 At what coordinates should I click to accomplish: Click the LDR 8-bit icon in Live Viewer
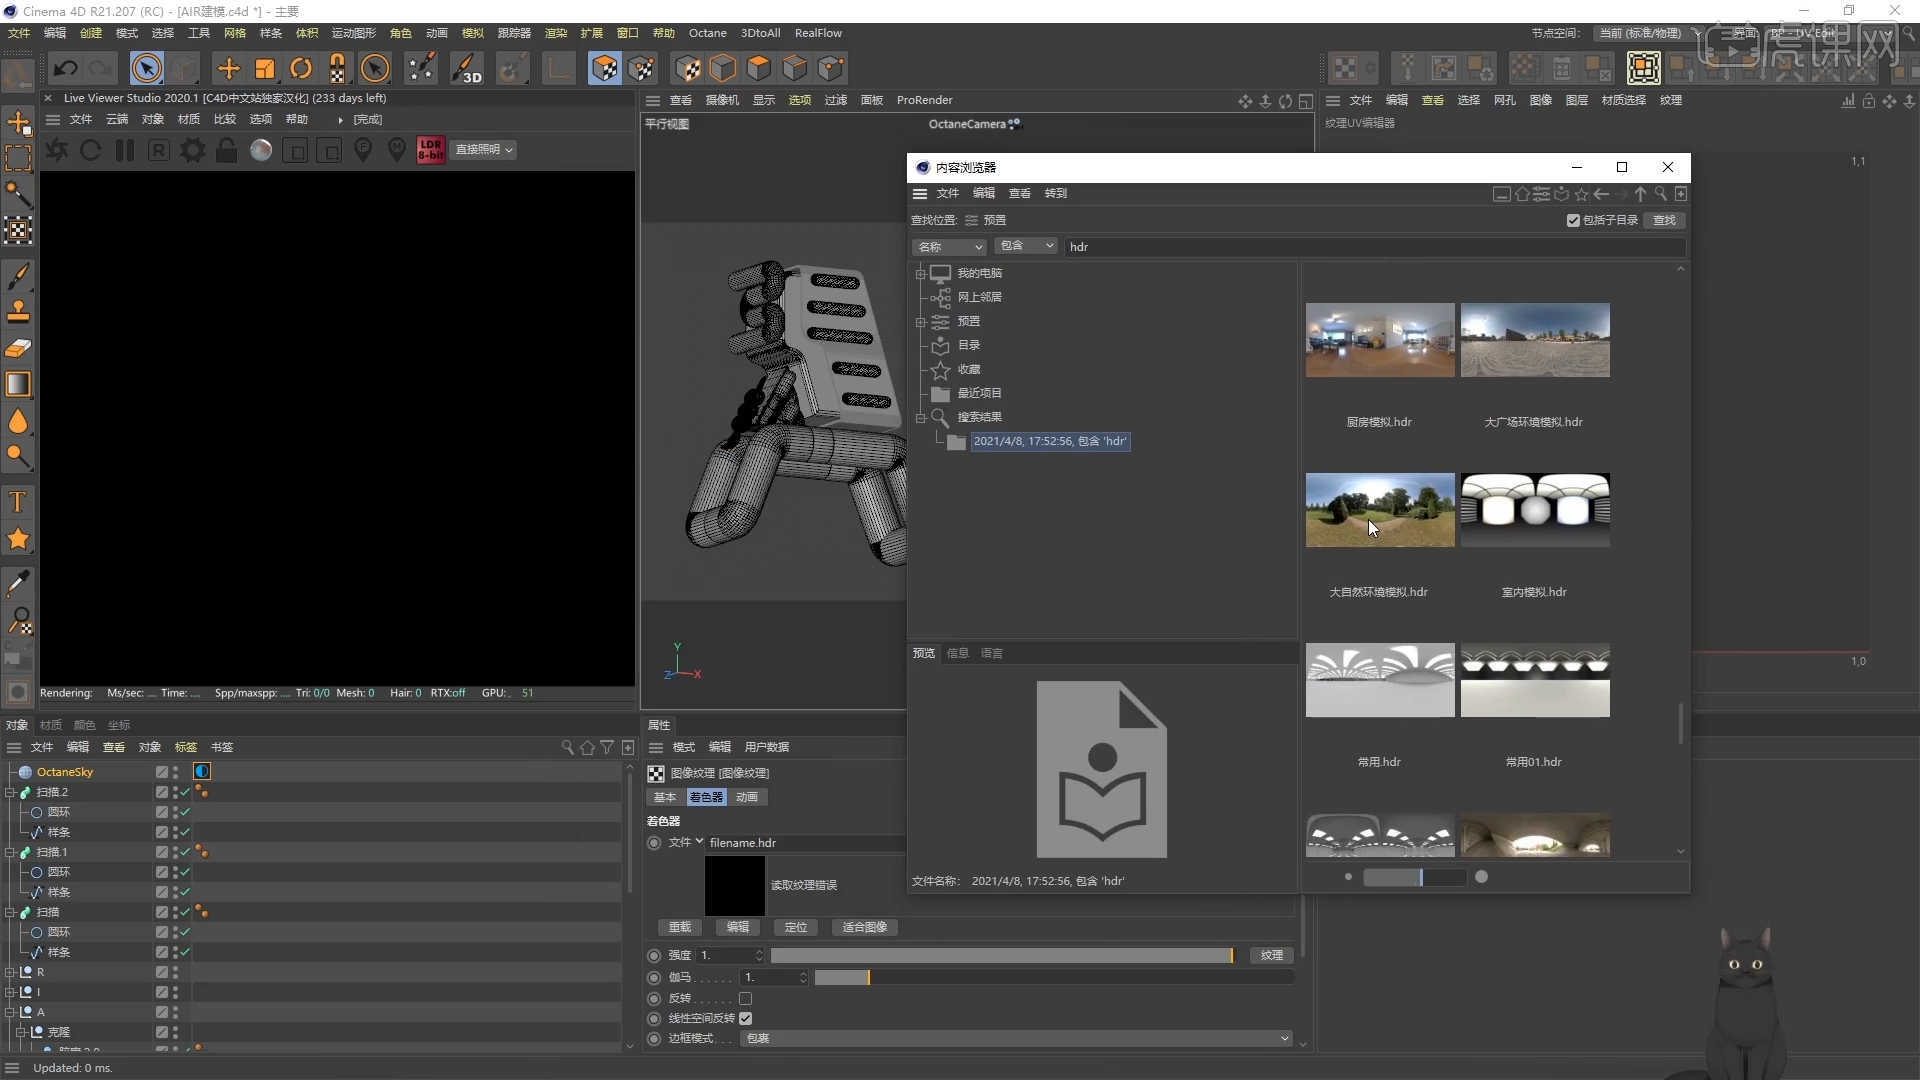[x=431, y=150]
